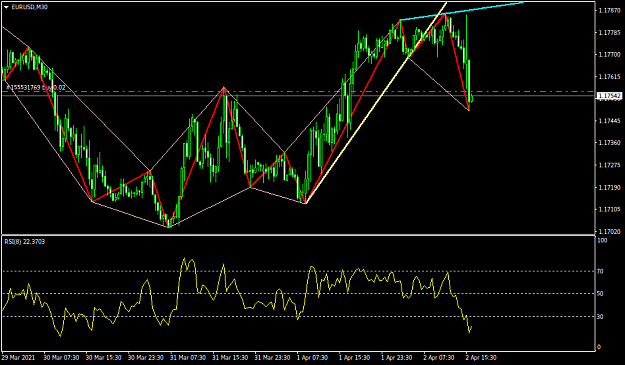Click price scale value 1.17190
Screen dimensions: 625x365
click(x=609, y=187)
